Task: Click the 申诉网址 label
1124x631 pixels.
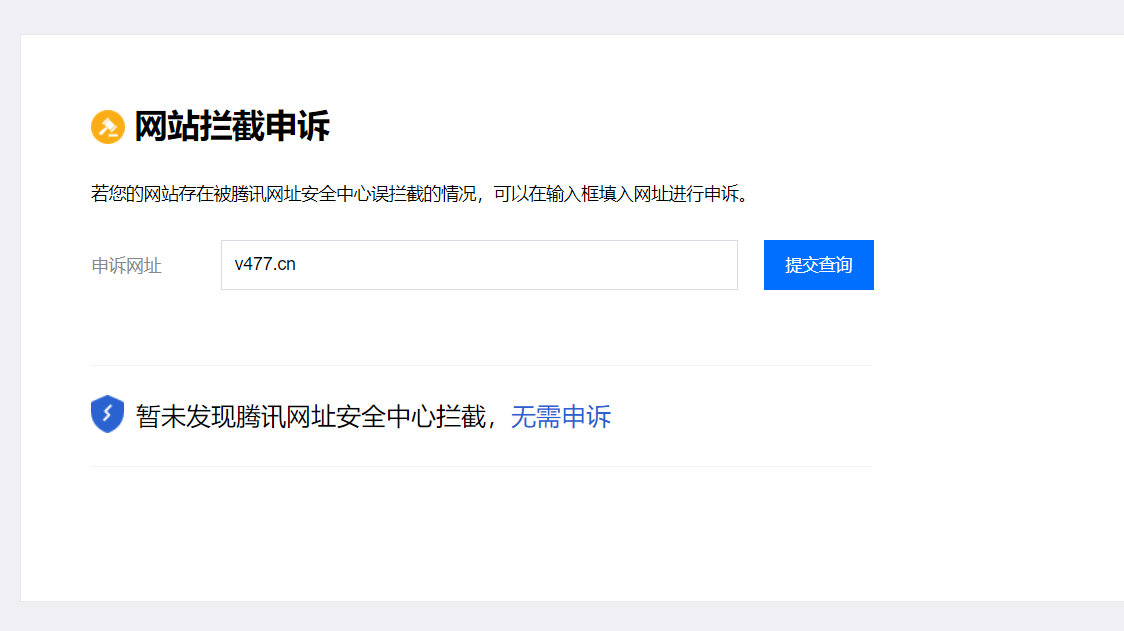Action: pos(126,266)
